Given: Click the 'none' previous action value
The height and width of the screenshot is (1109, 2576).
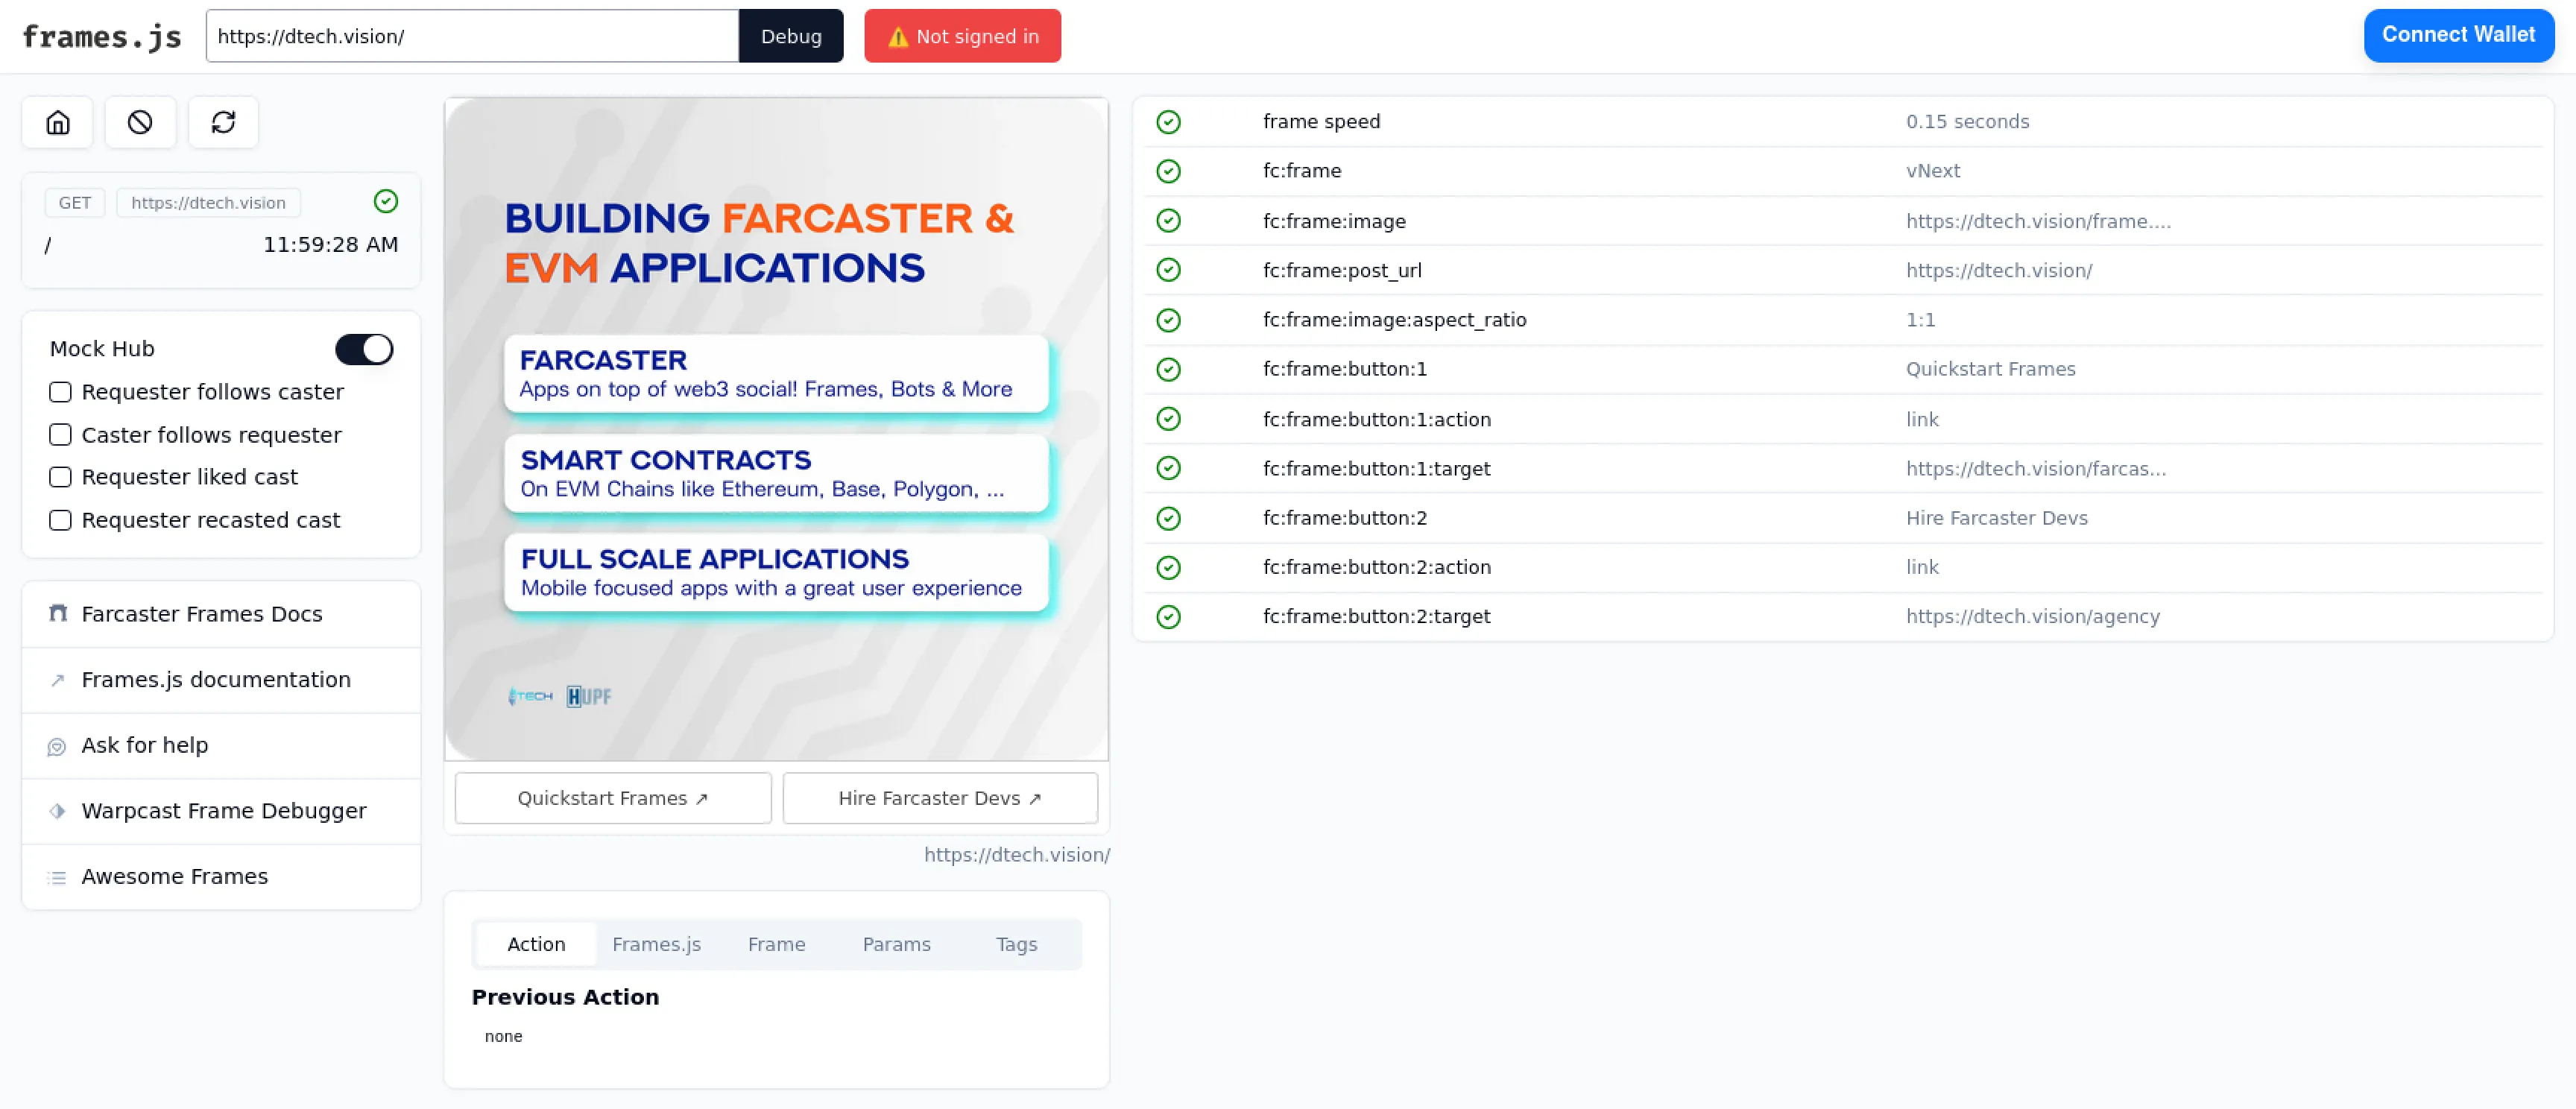Looking at the screenshot, I should tap(503, 1036).
